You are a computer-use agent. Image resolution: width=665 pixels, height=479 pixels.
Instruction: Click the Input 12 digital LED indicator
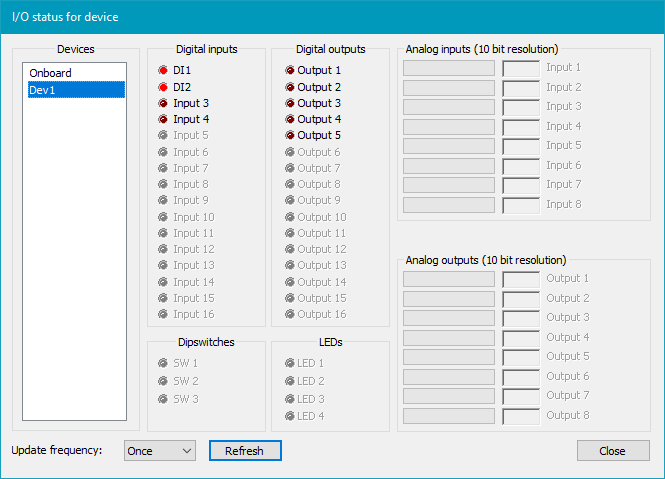[x=163, y=249]
